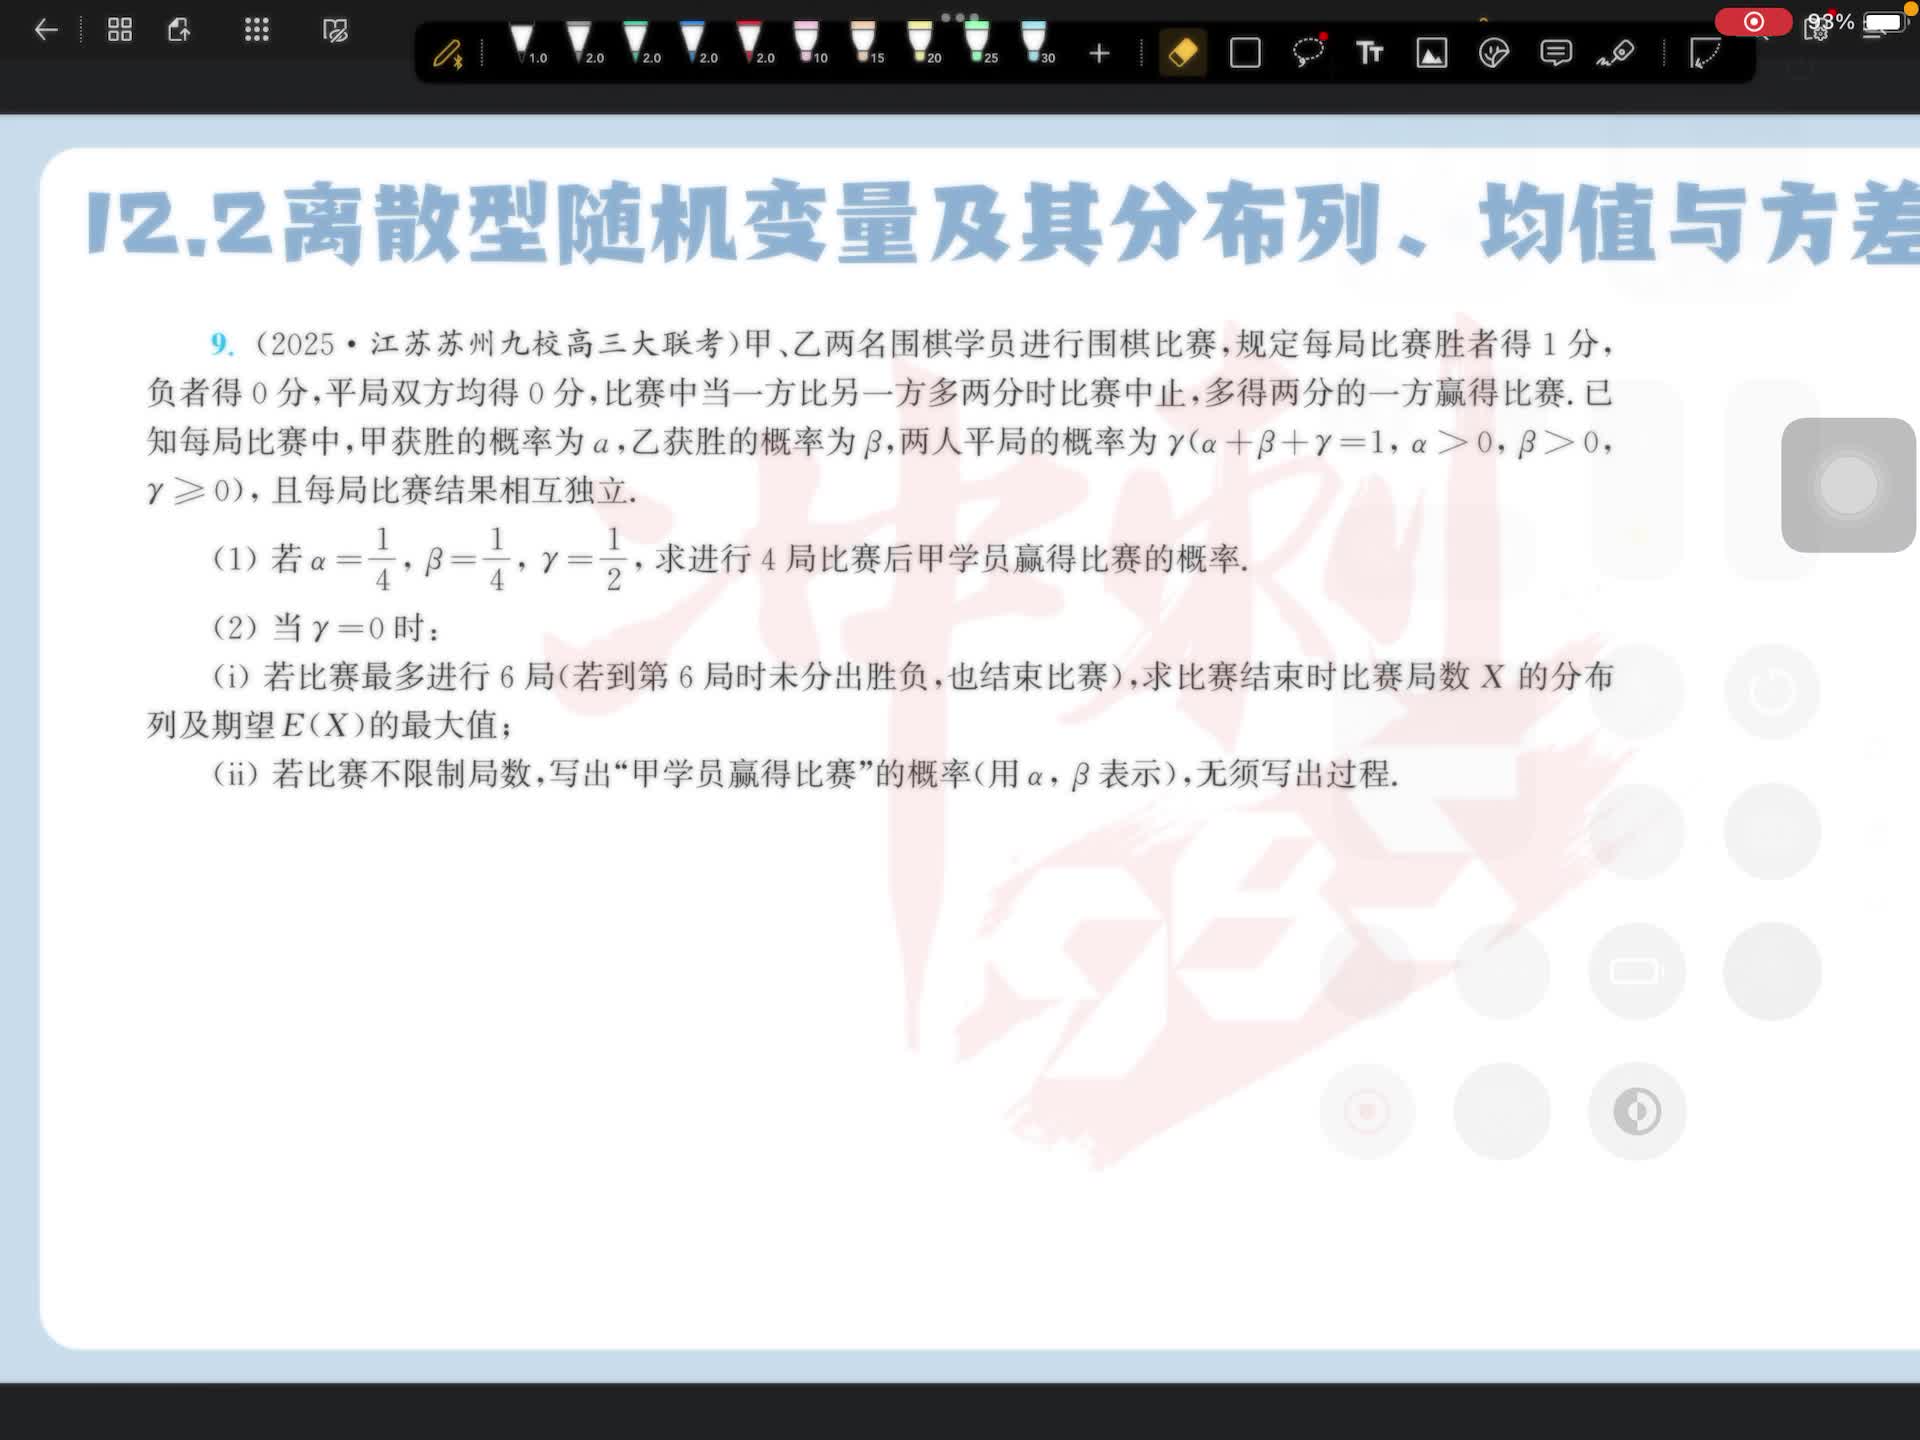The image size is (1920, 1440).
Task: Add a comment note bubble
Action: pyautogui.click(x=1556, y=53)
